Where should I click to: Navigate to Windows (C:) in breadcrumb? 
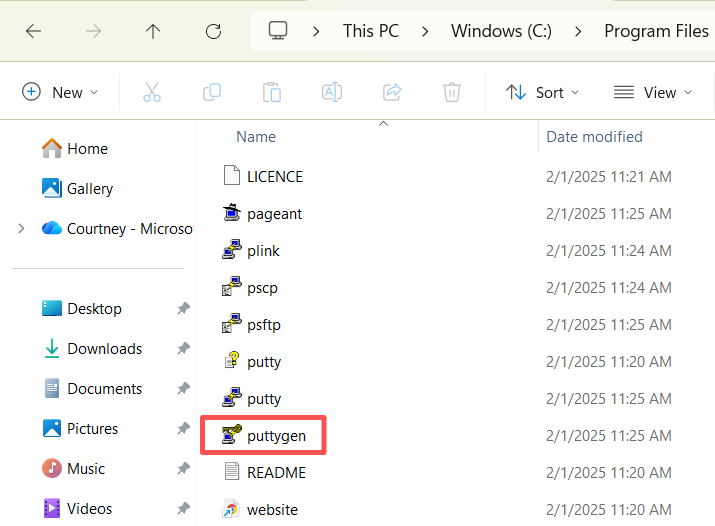coord(501,31)
